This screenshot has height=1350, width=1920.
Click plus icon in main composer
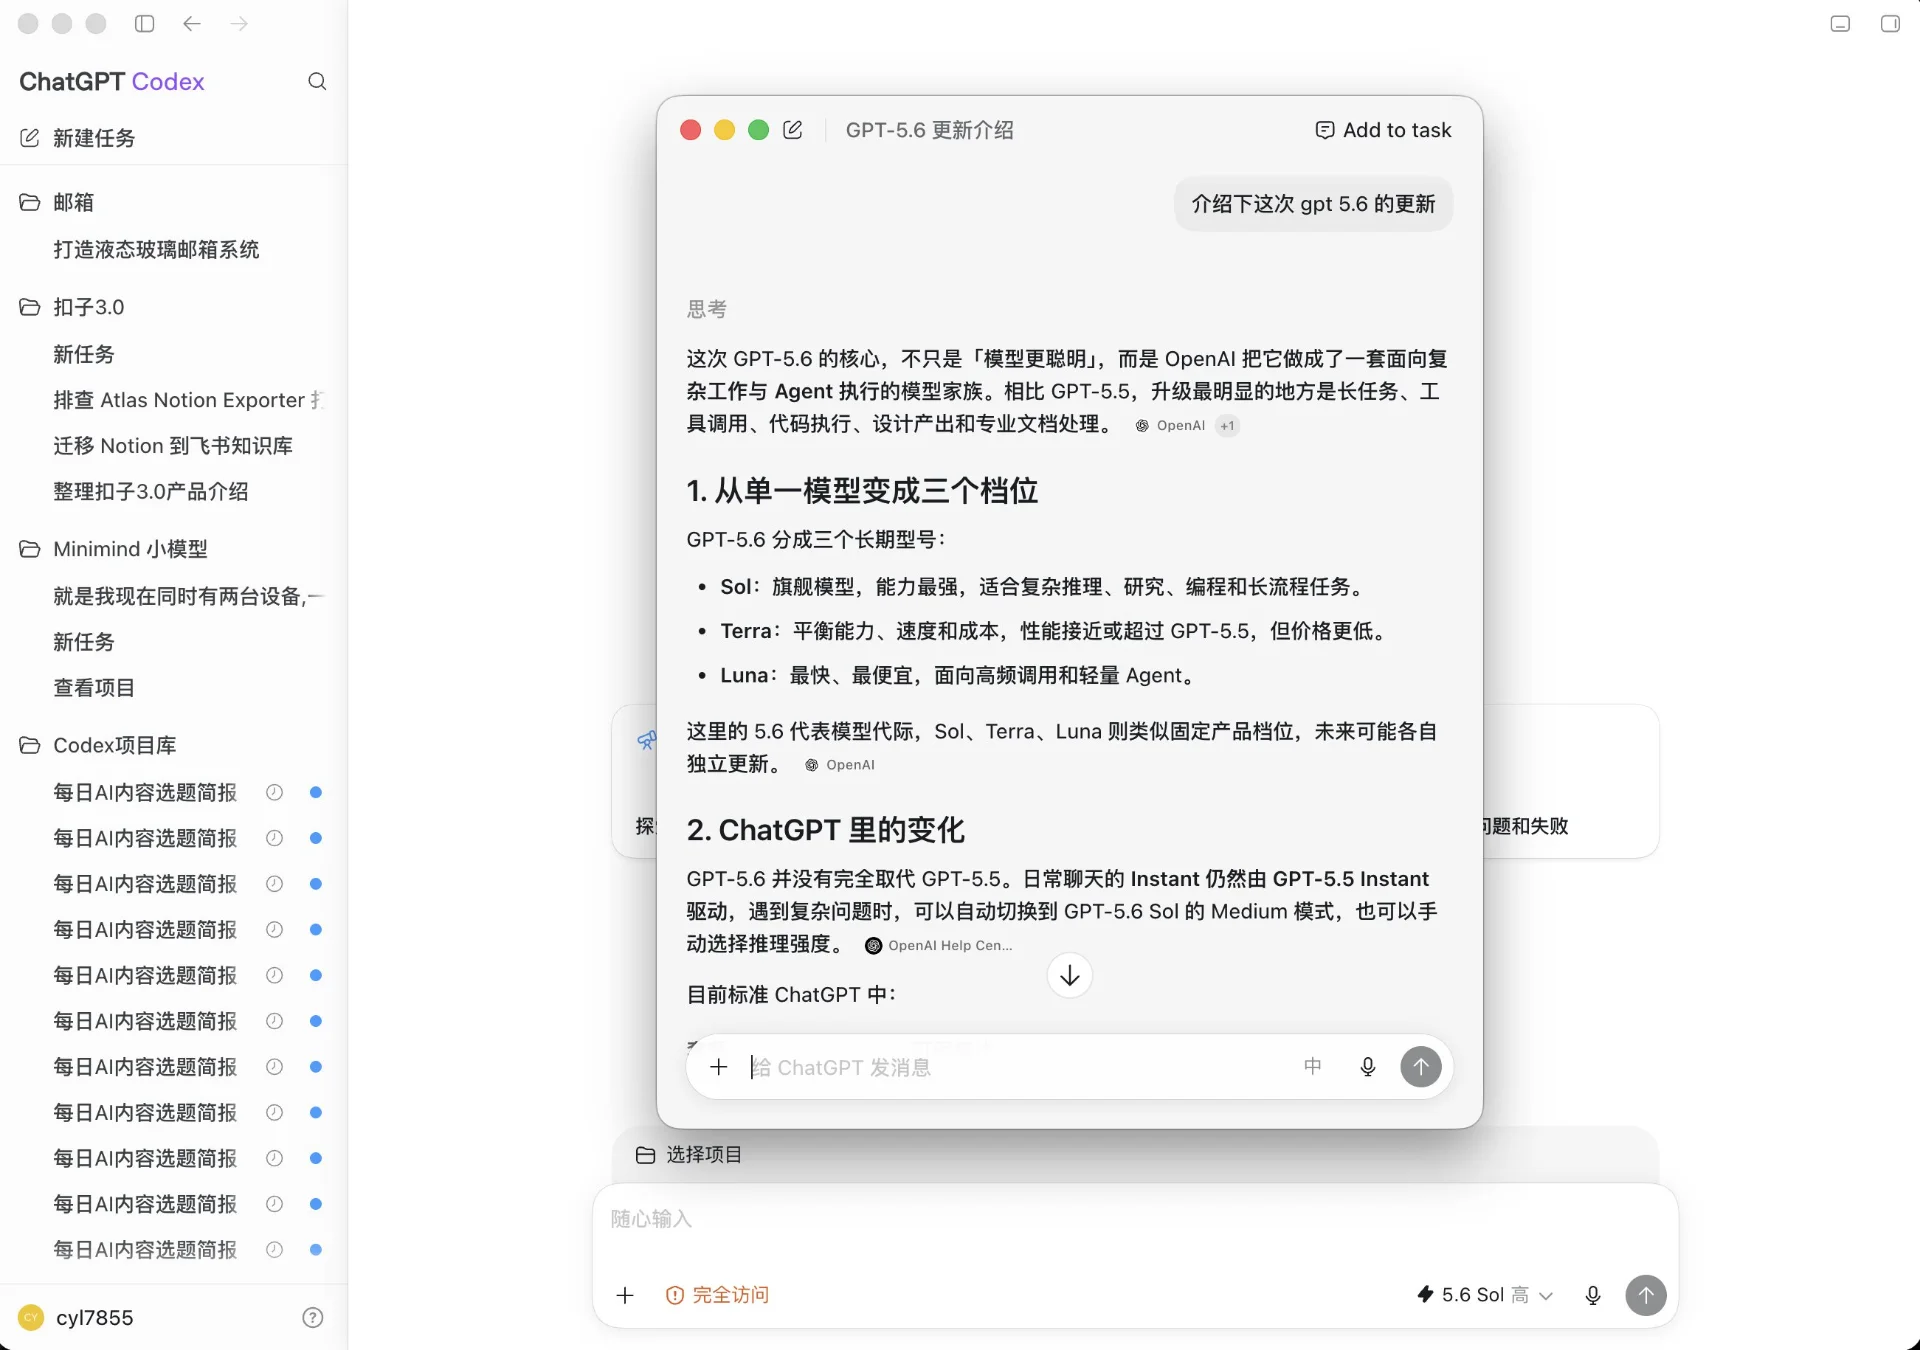coord(625,1296)
